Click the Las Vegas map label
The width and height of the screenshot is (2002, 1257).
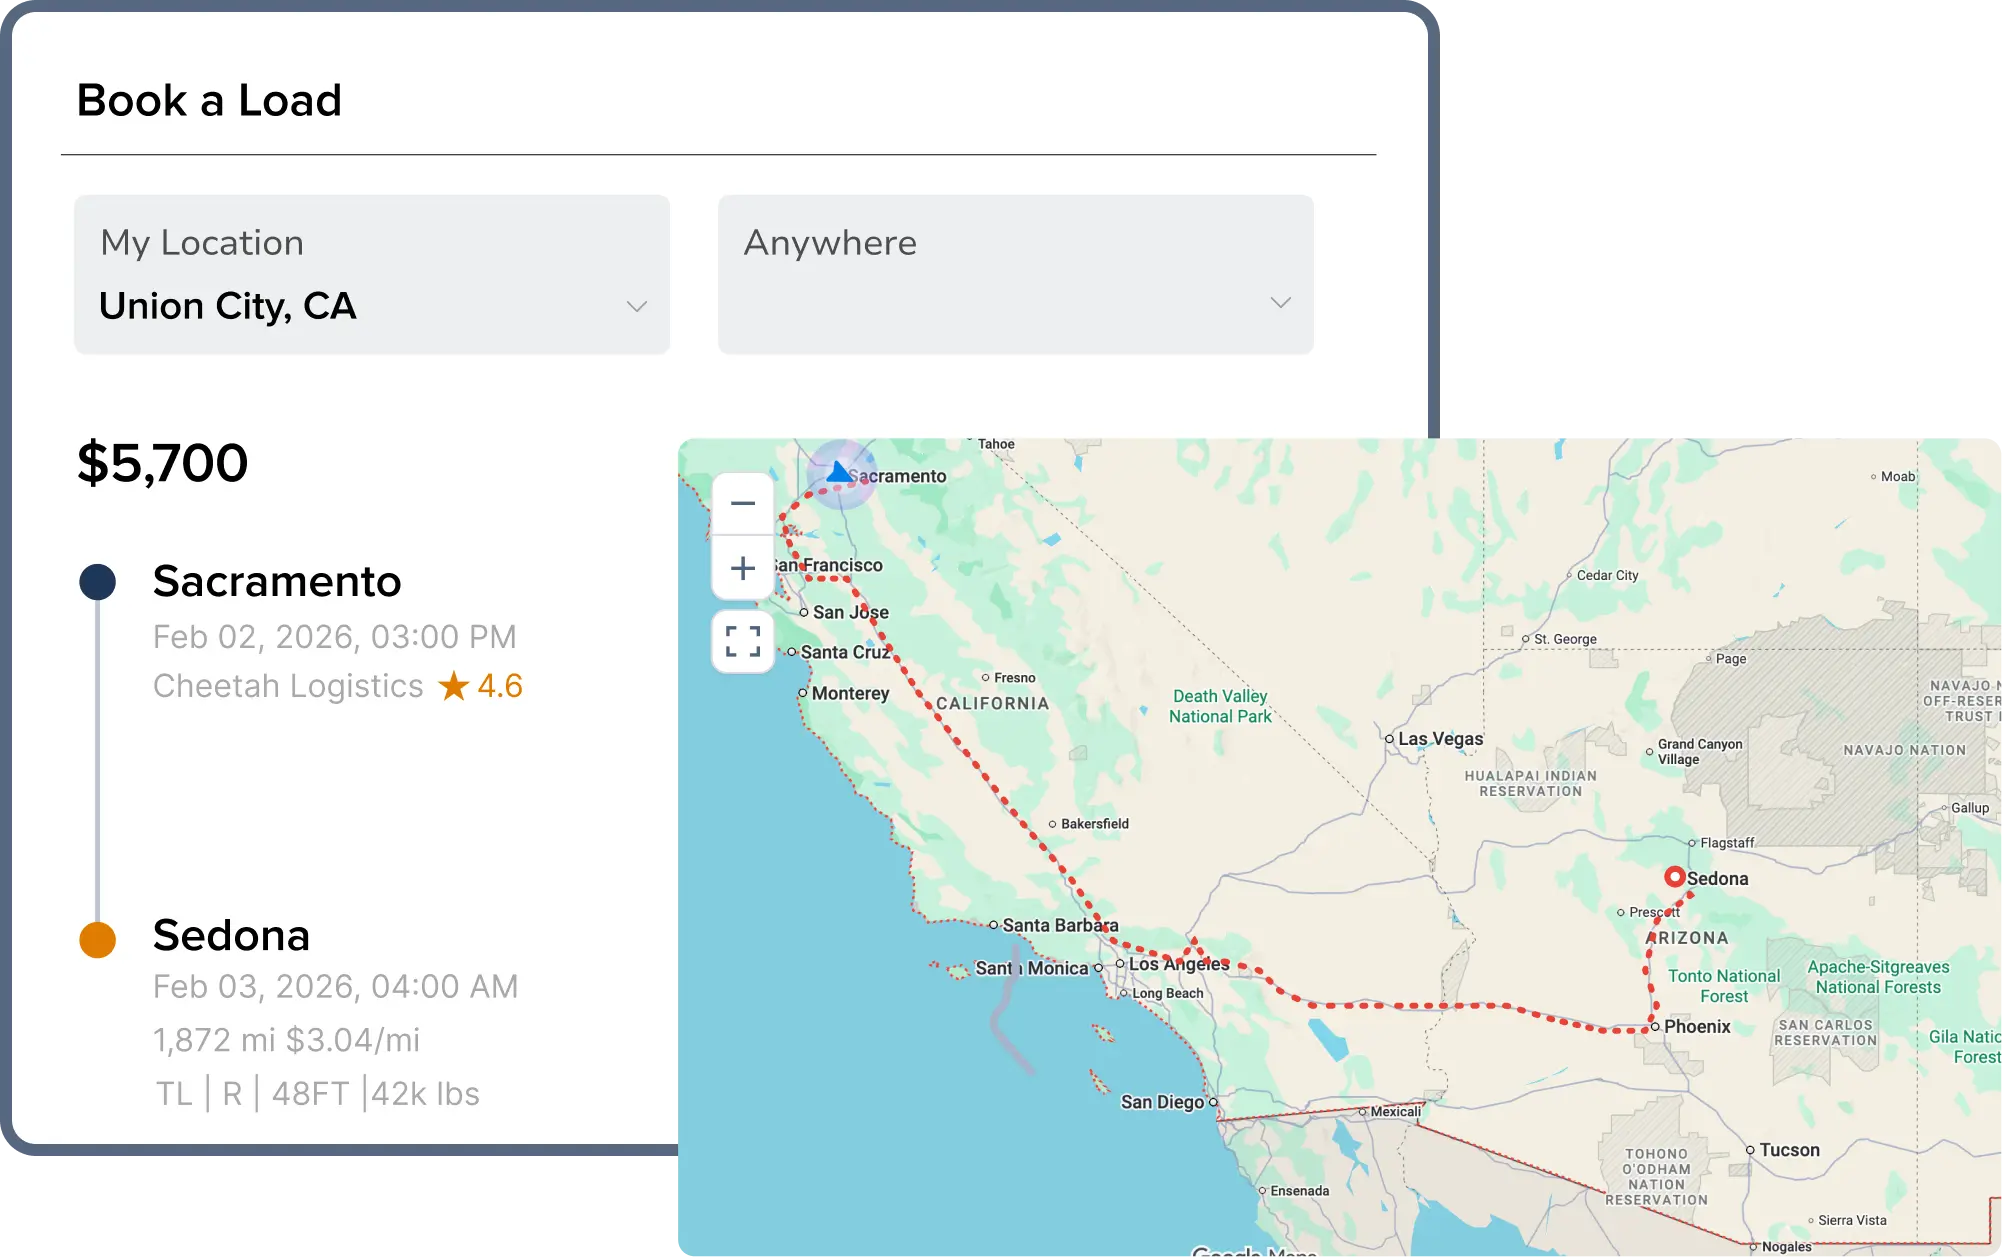point(1440,739)
